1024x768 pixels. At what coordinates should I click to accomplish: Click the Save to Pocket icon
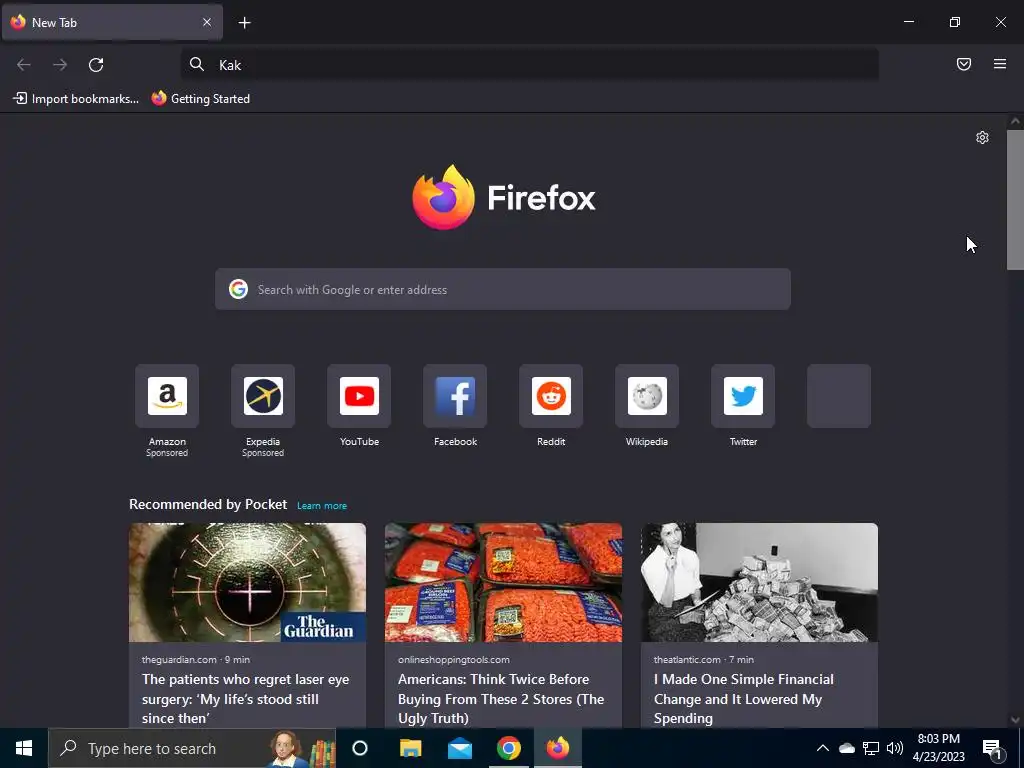[964, 64]
